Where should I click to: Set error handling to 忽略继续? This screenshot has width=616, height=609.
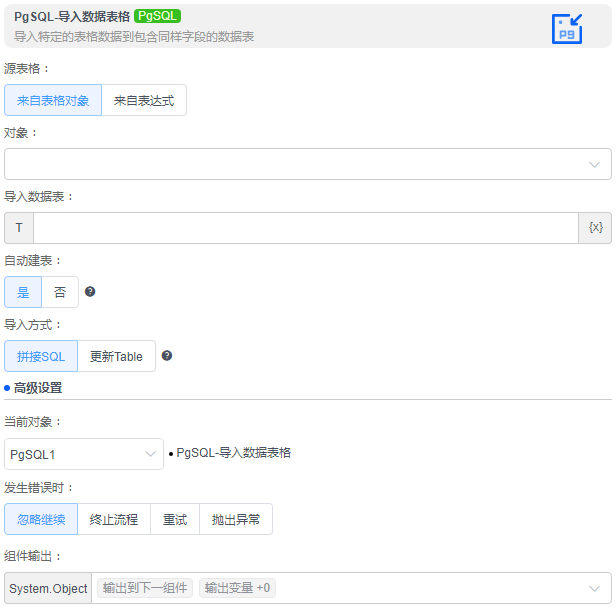(x=41, y=519)
